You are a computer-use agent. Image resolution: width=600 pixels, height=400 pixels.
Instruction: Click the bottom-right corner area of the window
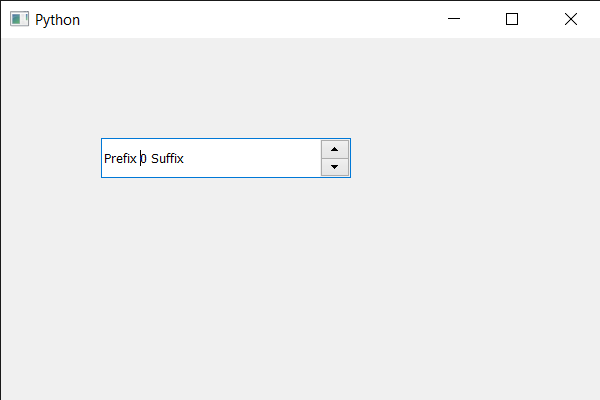pyautogui.click(x=590, y=390)
